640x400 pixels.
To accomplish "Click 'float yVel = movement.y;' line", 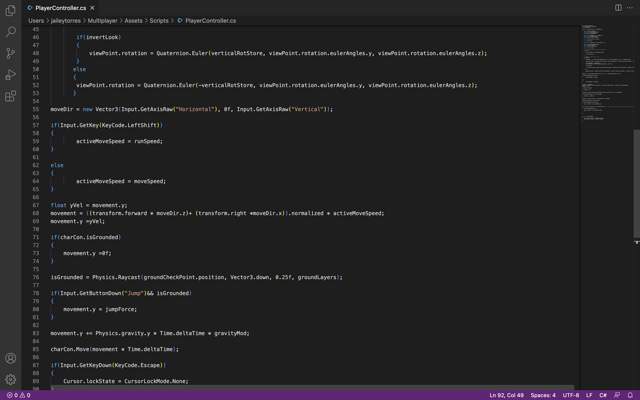I will pyautogui.click(x=89, y=205).
